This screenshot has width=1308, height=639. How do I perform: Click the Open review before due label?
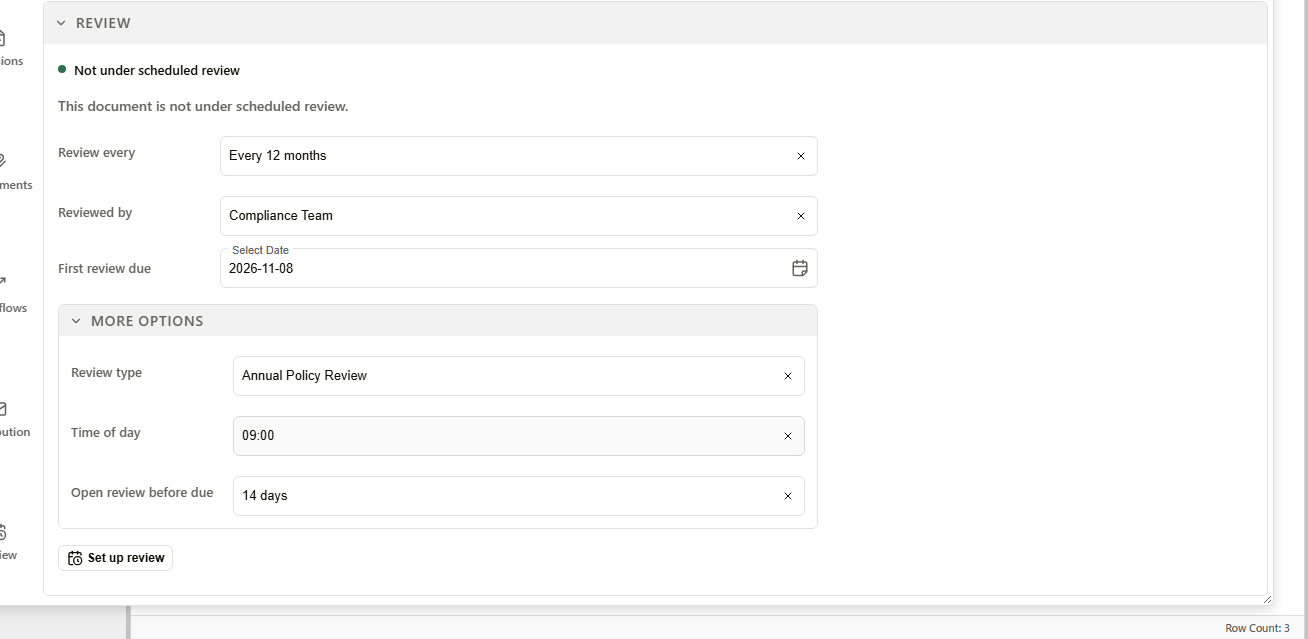pyautogui.click(x=142, y=493)
